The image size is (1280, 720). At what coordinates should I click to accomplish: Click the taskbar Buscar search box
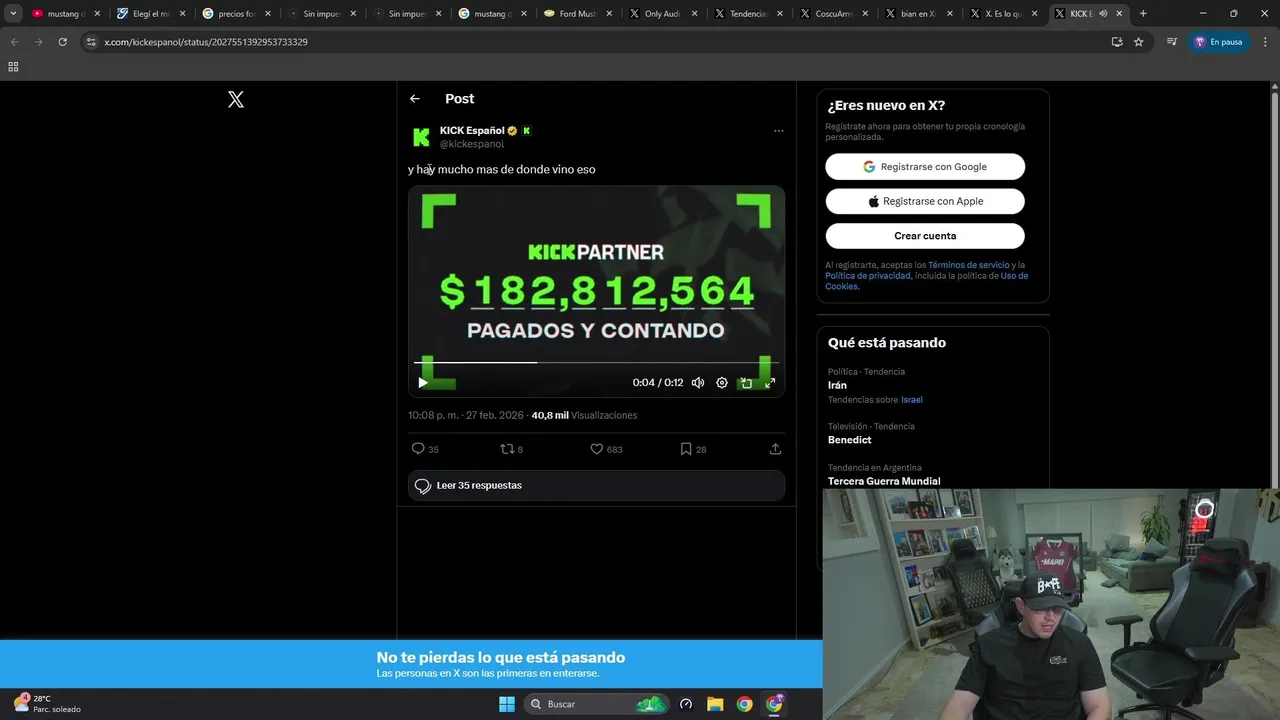coord(597,704)
